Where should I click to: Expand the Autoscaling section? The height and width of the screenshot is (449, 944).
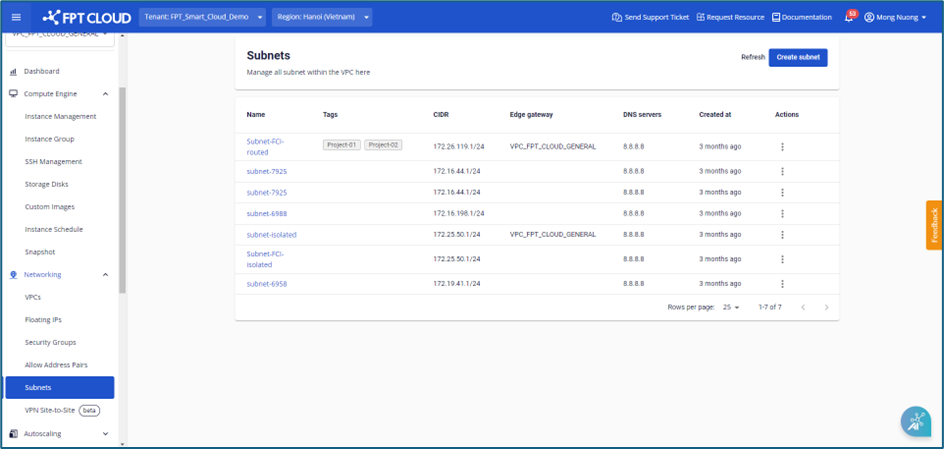pyautogui.click(x=105, y=434)
